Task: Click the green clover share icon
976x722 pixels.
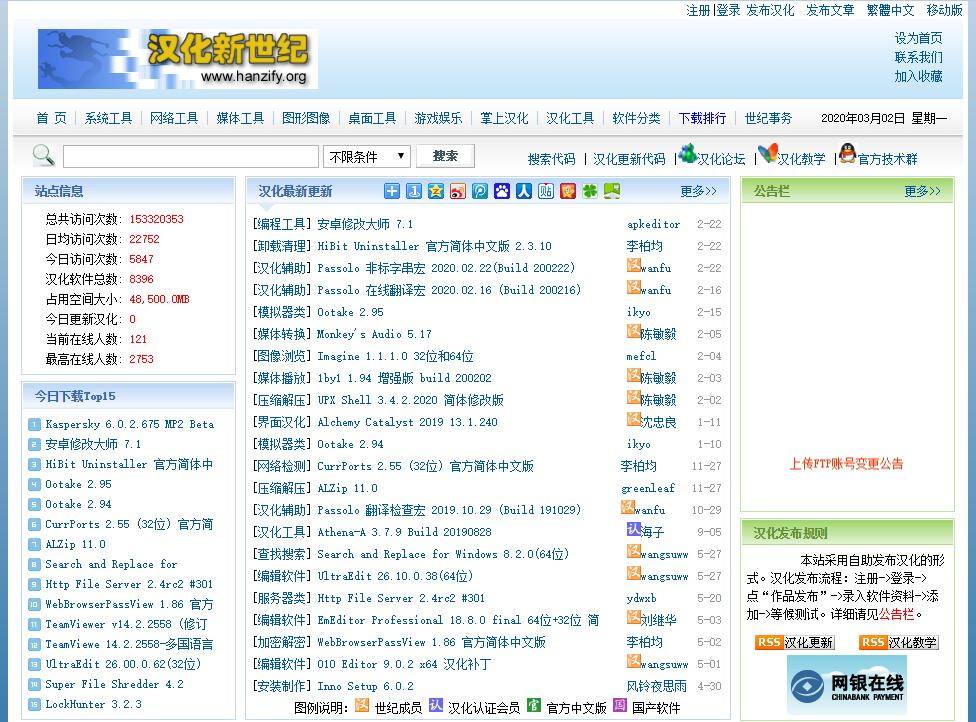Action: click(x=590, y=191)
